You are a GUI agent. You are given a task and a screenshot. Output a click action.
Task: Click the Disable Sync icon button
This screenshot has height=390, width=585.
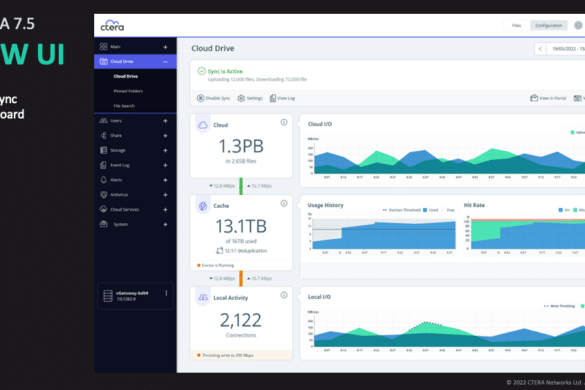click(x=200, y=98)
